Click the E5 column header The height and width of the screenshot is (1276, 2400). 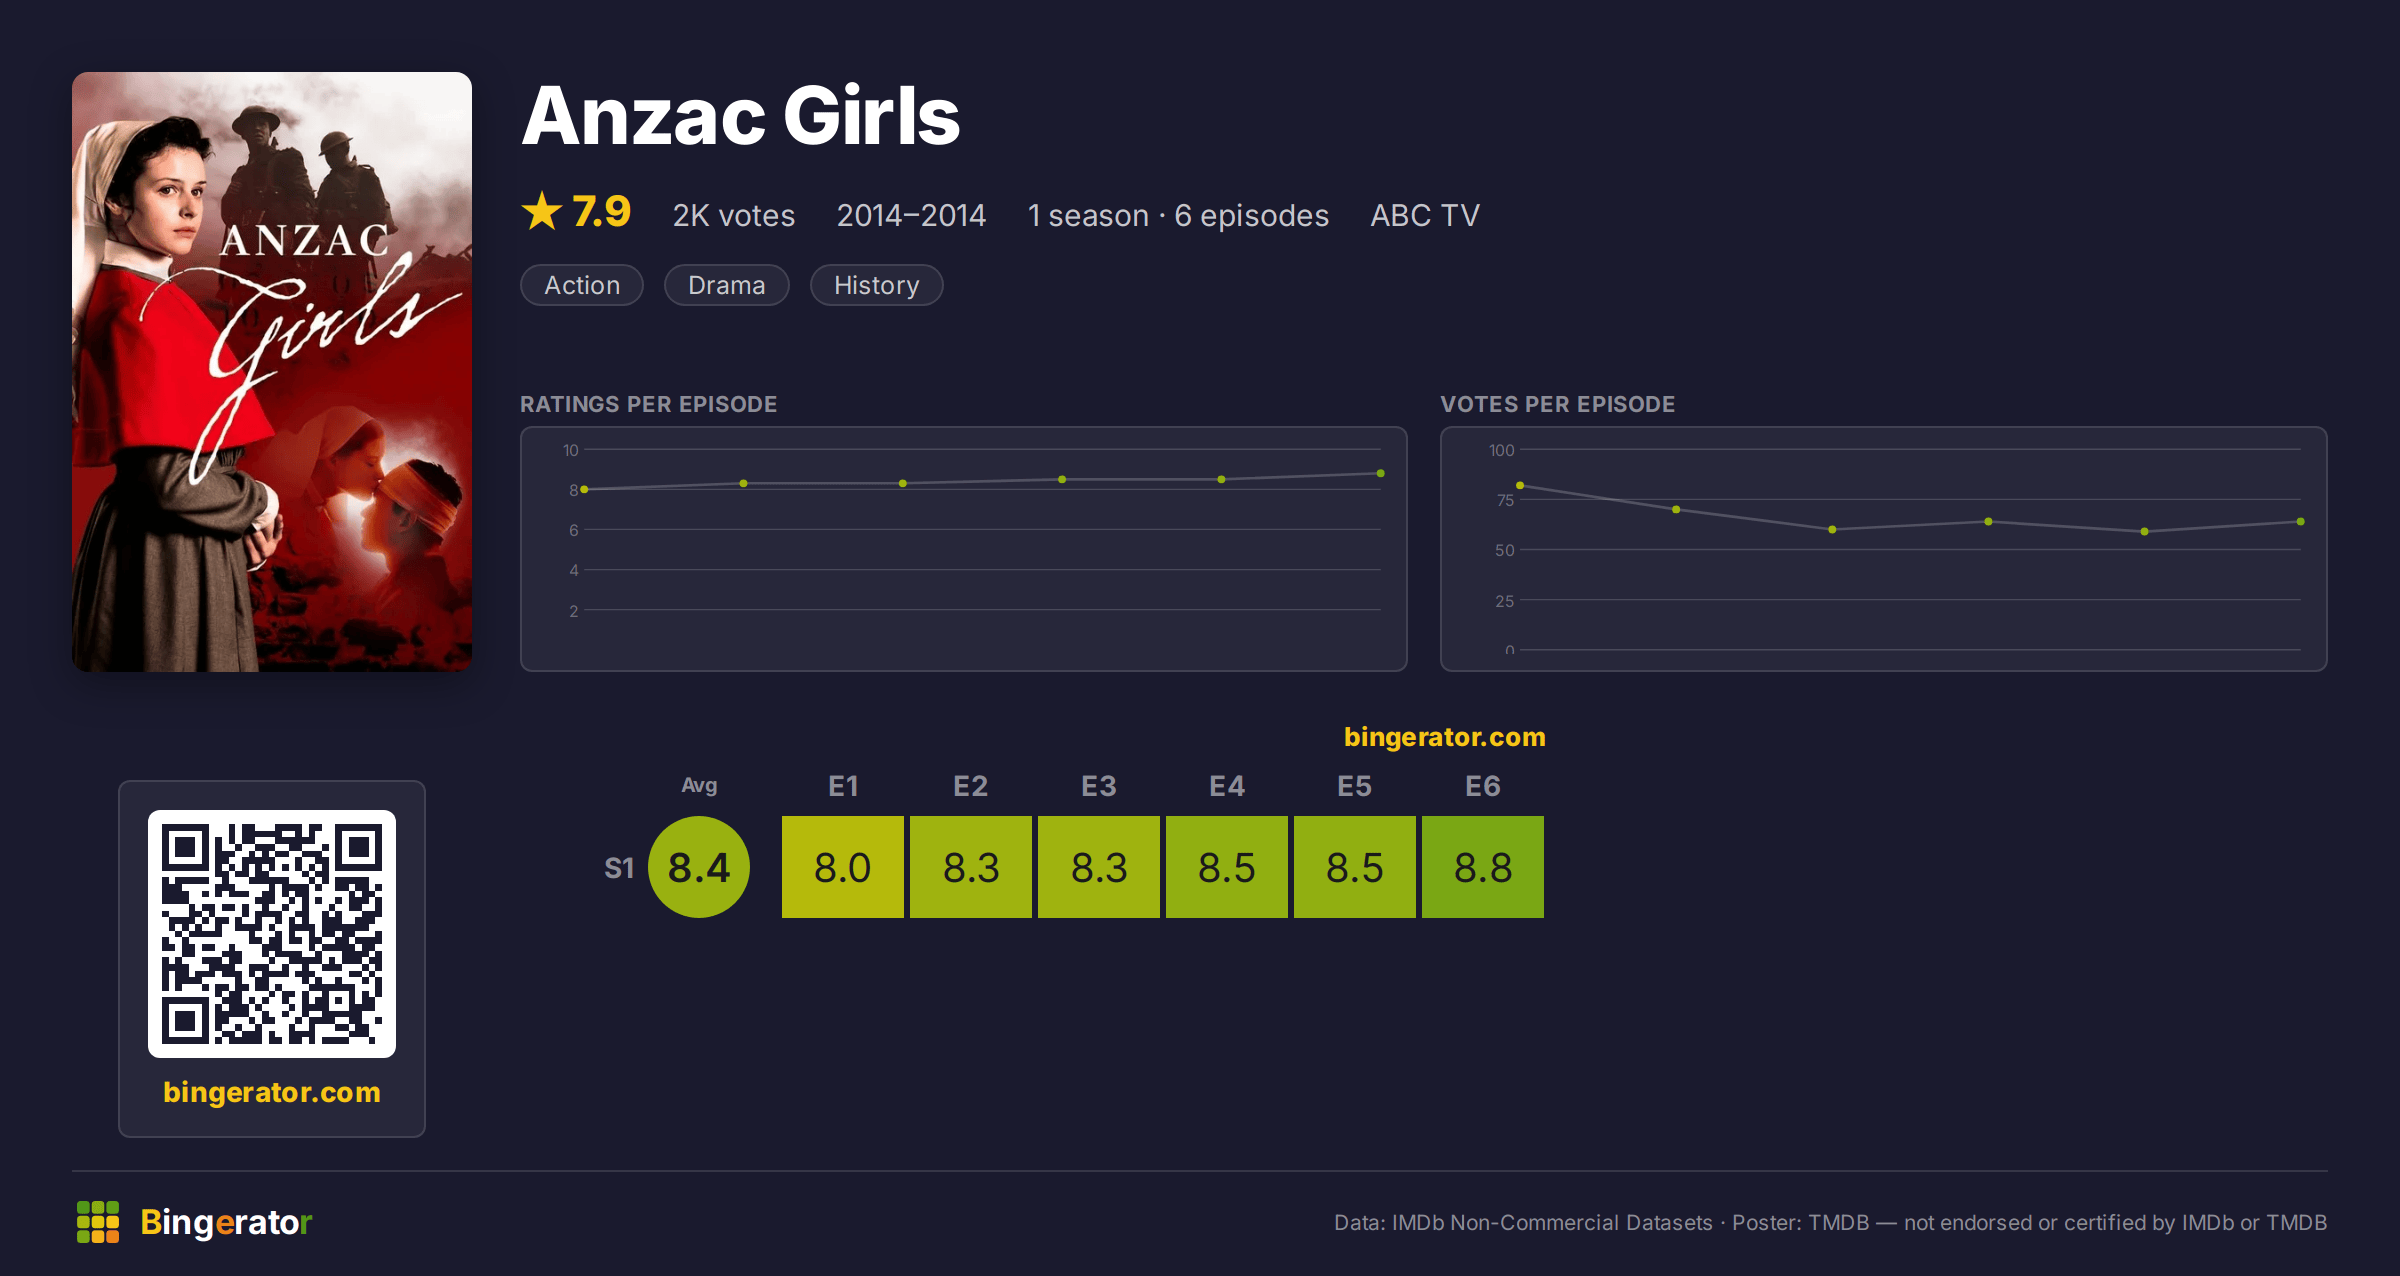point(1355,786)
